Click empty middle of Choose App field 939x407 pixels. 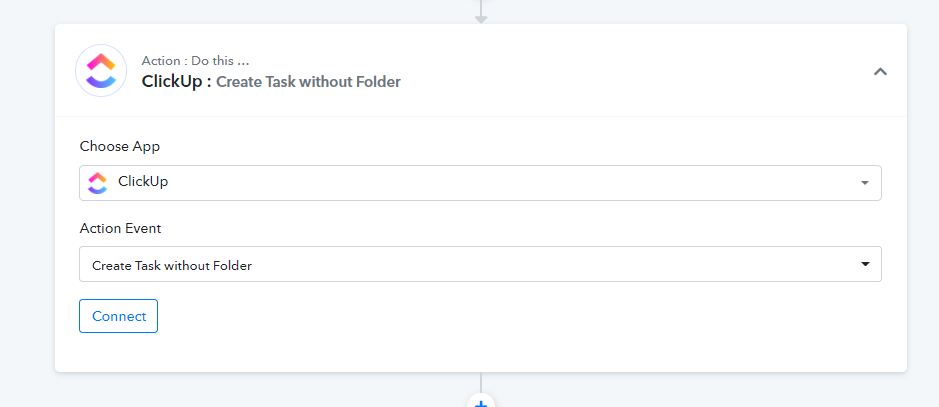[500, 183]
